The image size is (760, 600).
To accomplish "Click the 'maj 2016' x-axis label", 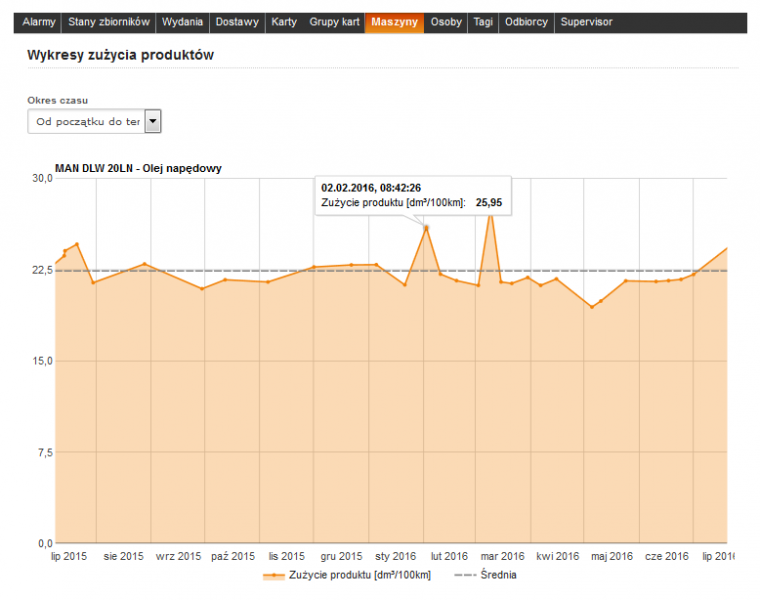I will pos(612,556).
